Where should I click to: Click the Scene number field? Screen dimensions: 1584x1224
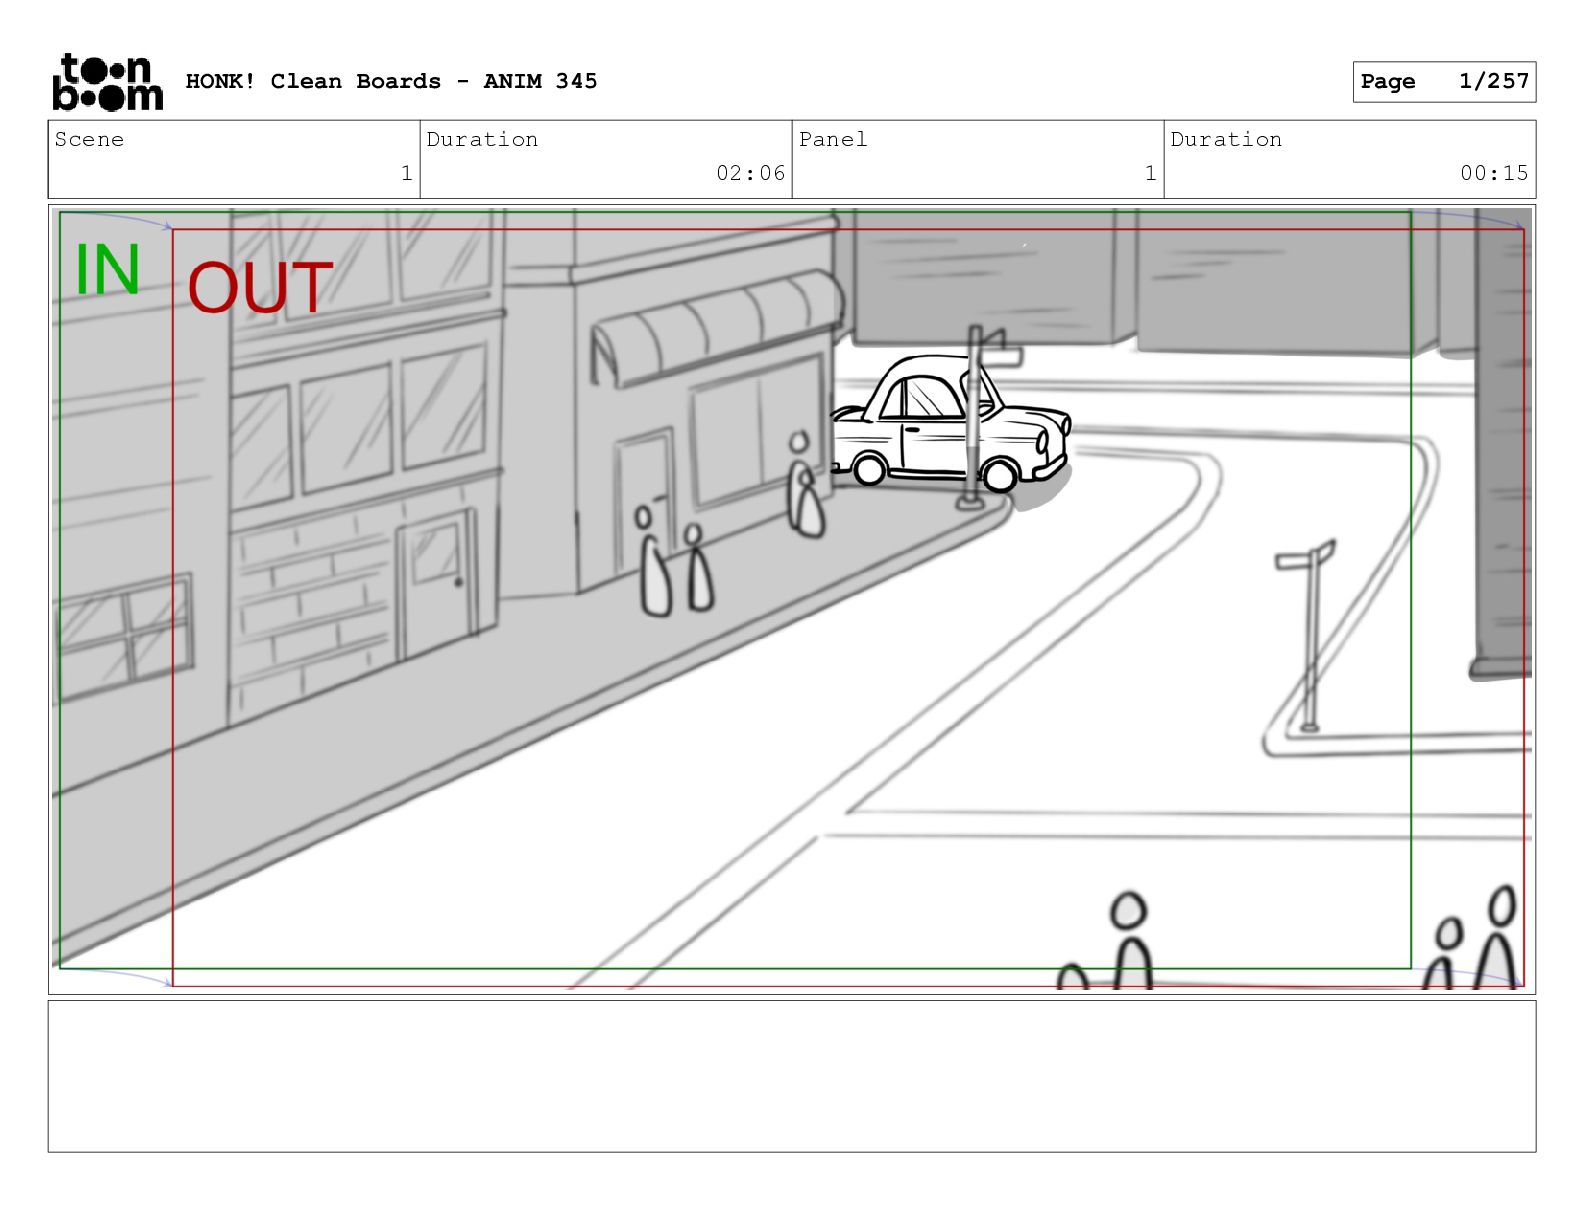pos(234,159)
